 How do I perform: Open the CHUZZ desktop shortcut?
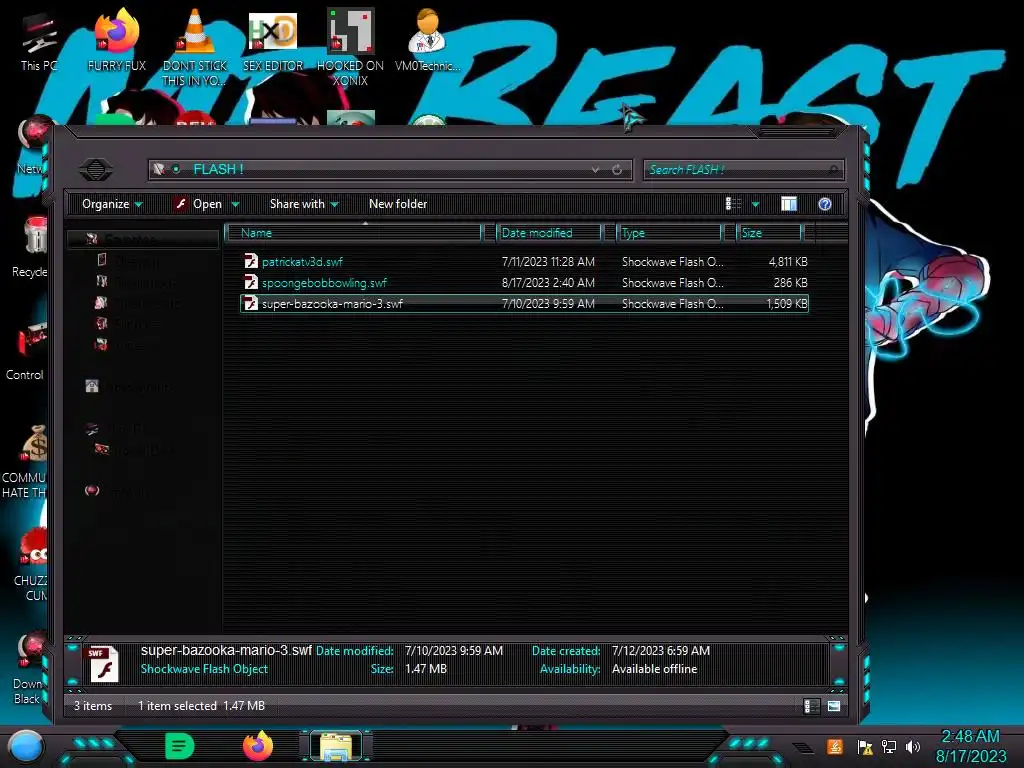(x=30, y=564)
